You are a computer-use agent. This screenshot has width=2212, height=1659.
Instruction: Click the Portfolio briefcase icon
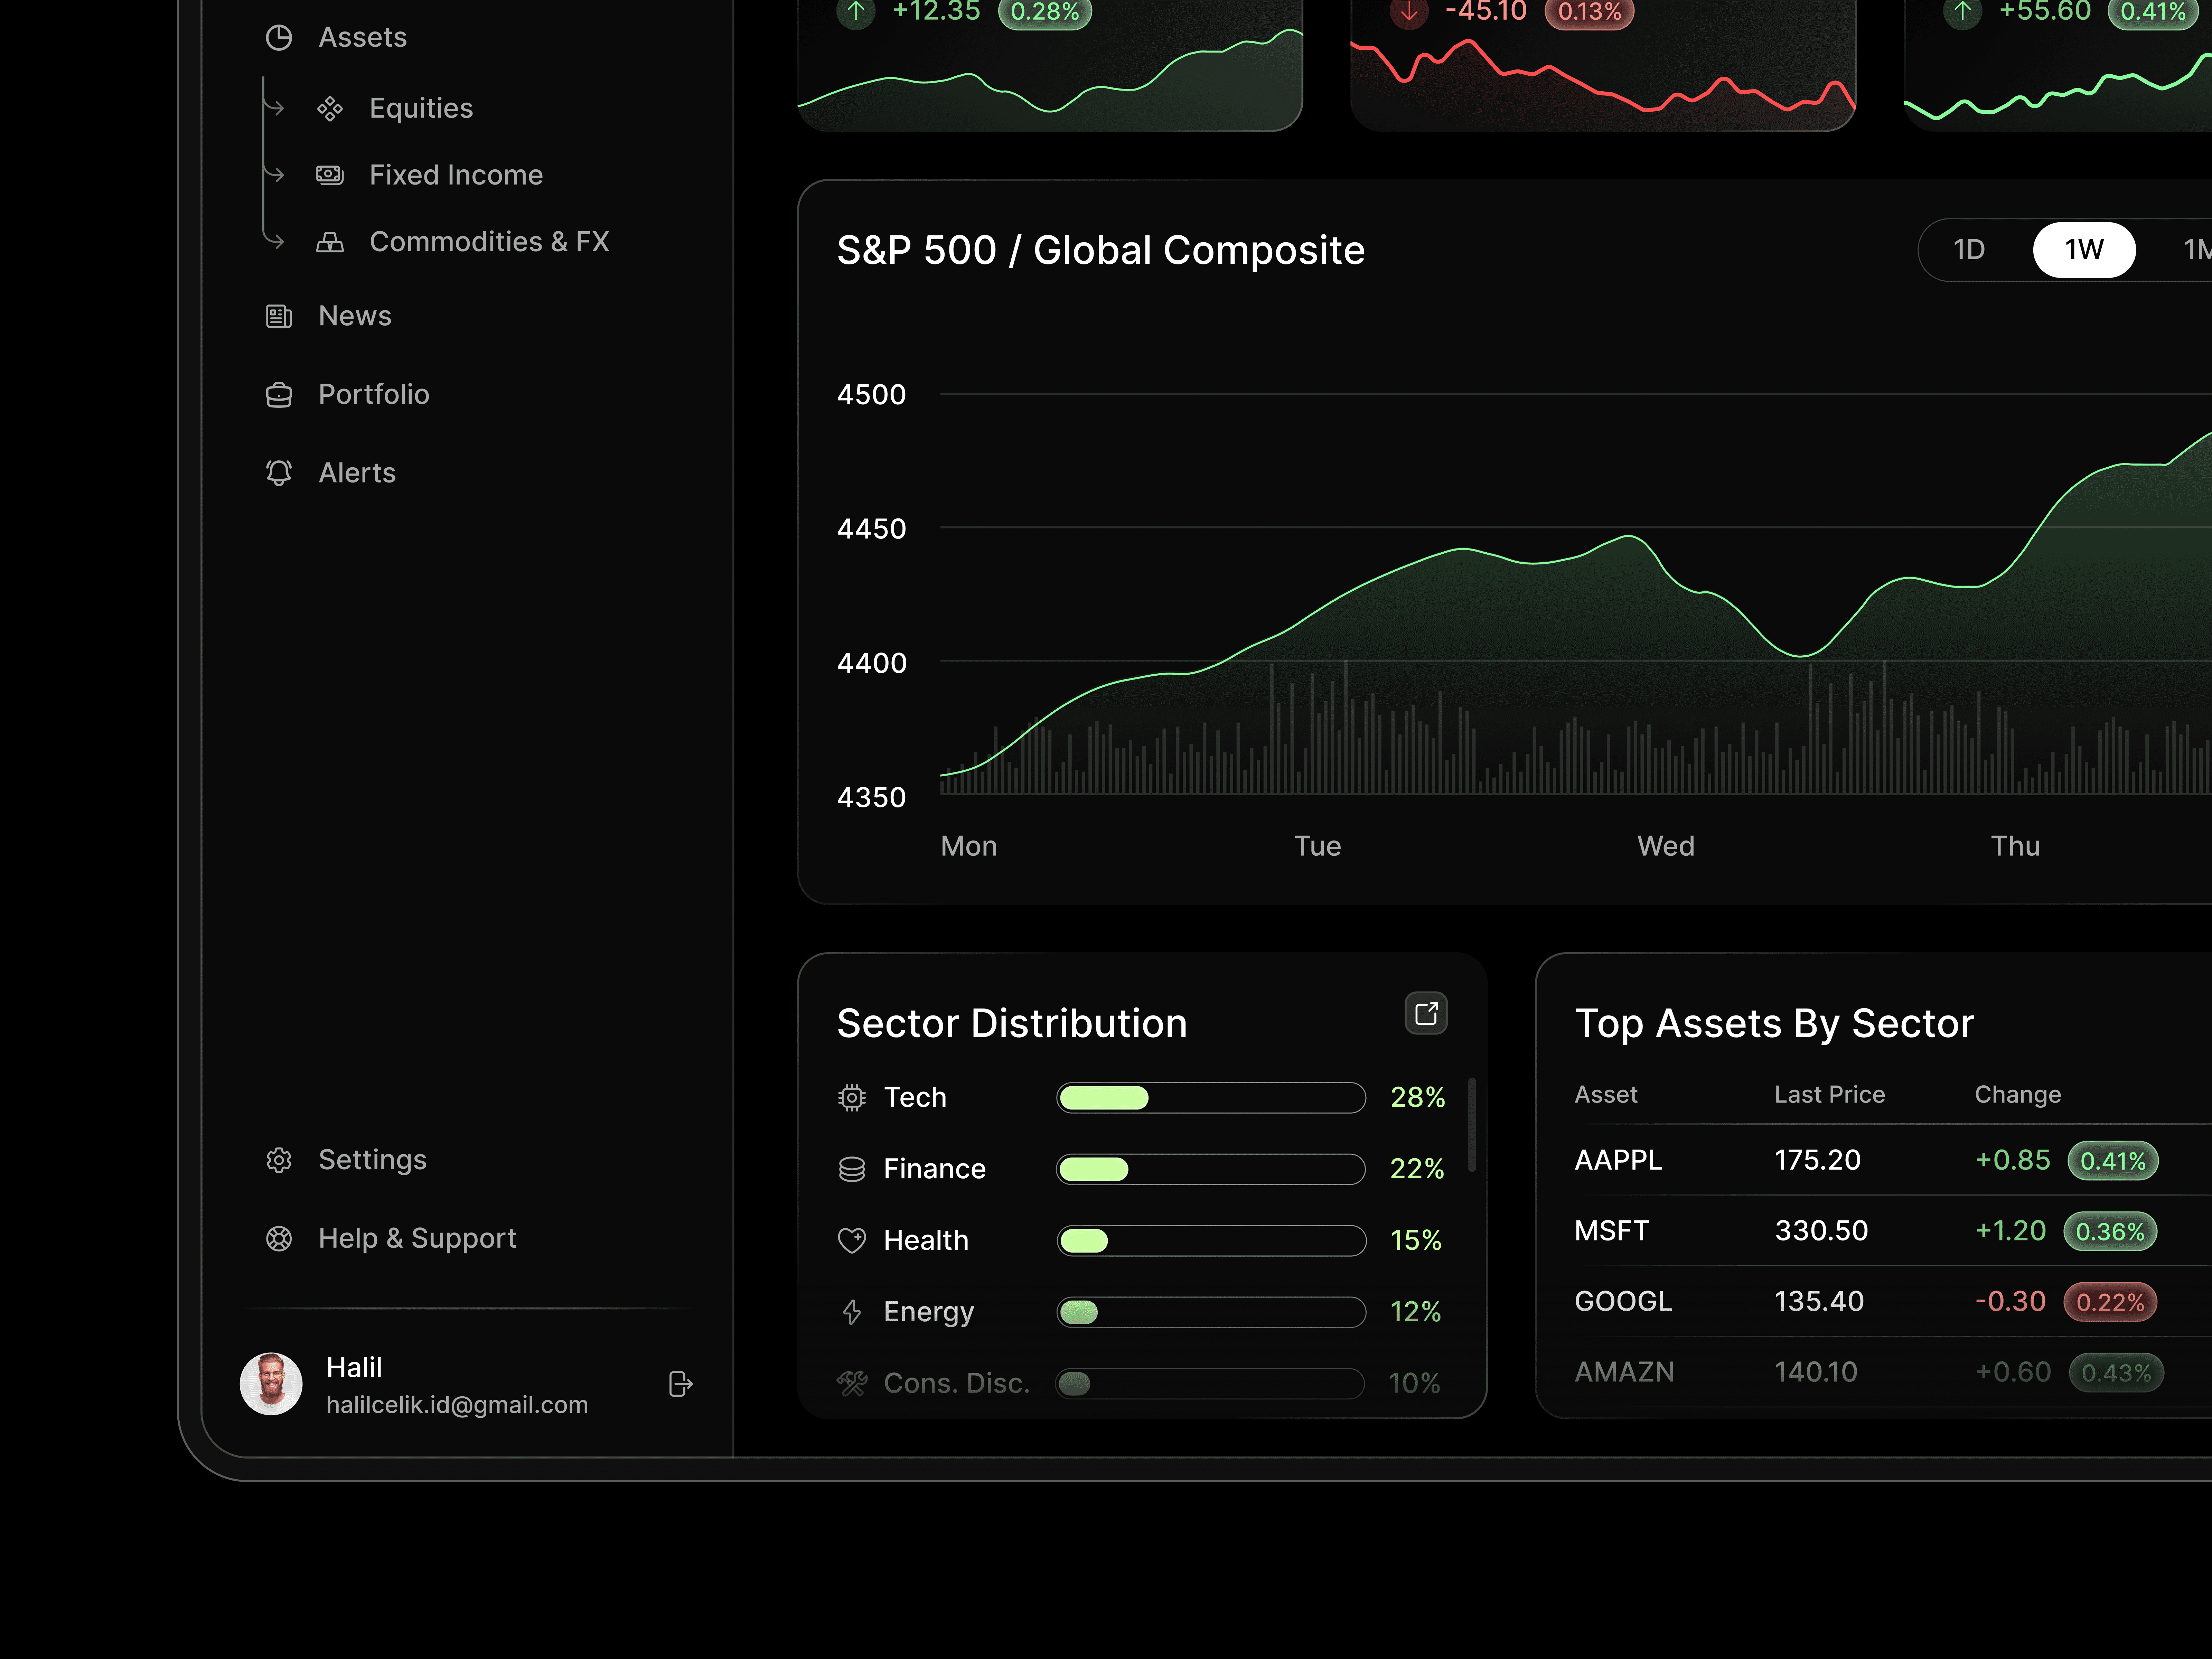click(279, 395)
